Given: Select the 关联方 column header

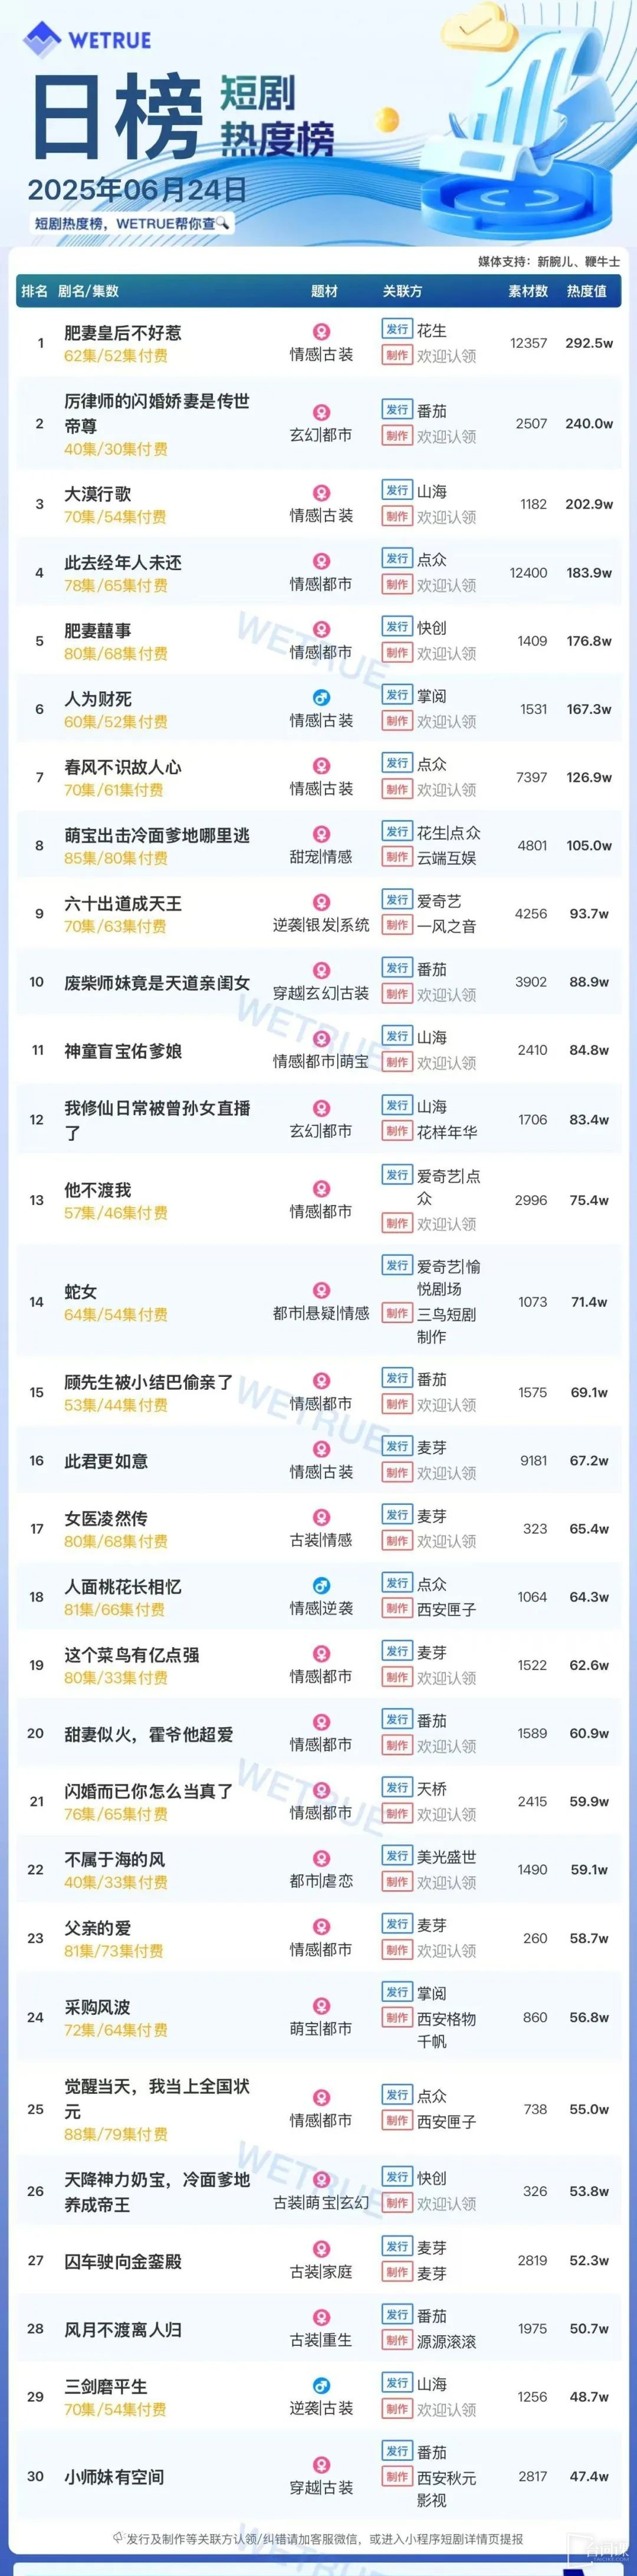Looking at the screenshot, I should click(402, 291).
